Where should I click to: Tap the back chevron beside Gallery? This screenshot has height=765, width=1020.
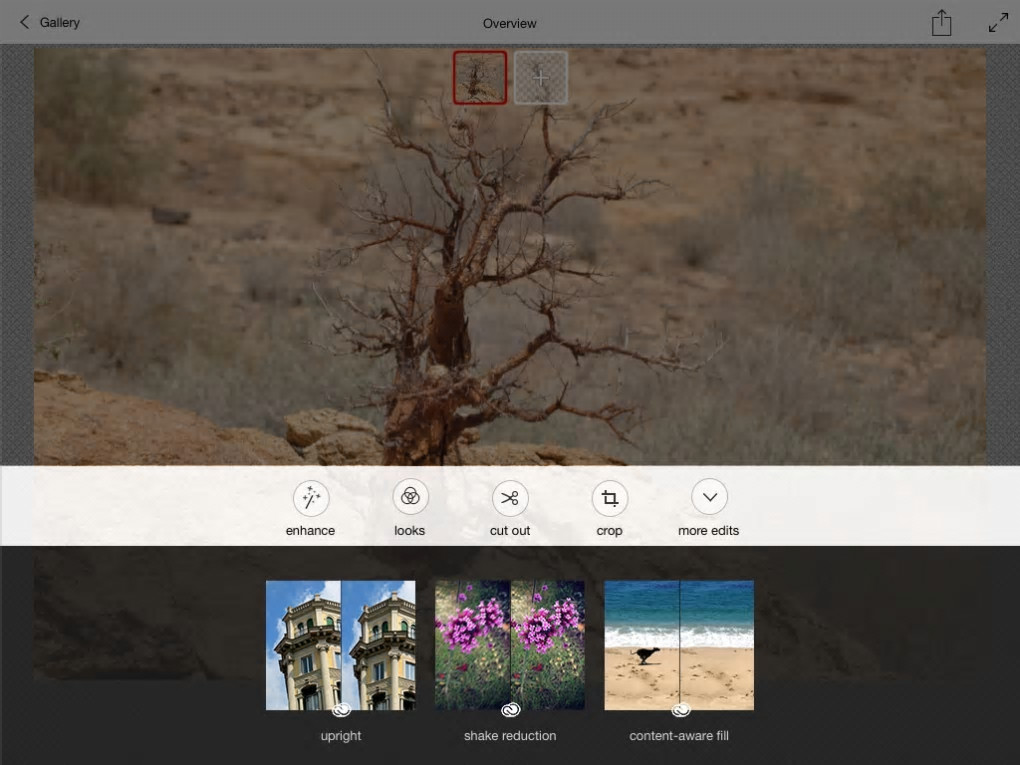pyautogui.click(x=24, y=22)
